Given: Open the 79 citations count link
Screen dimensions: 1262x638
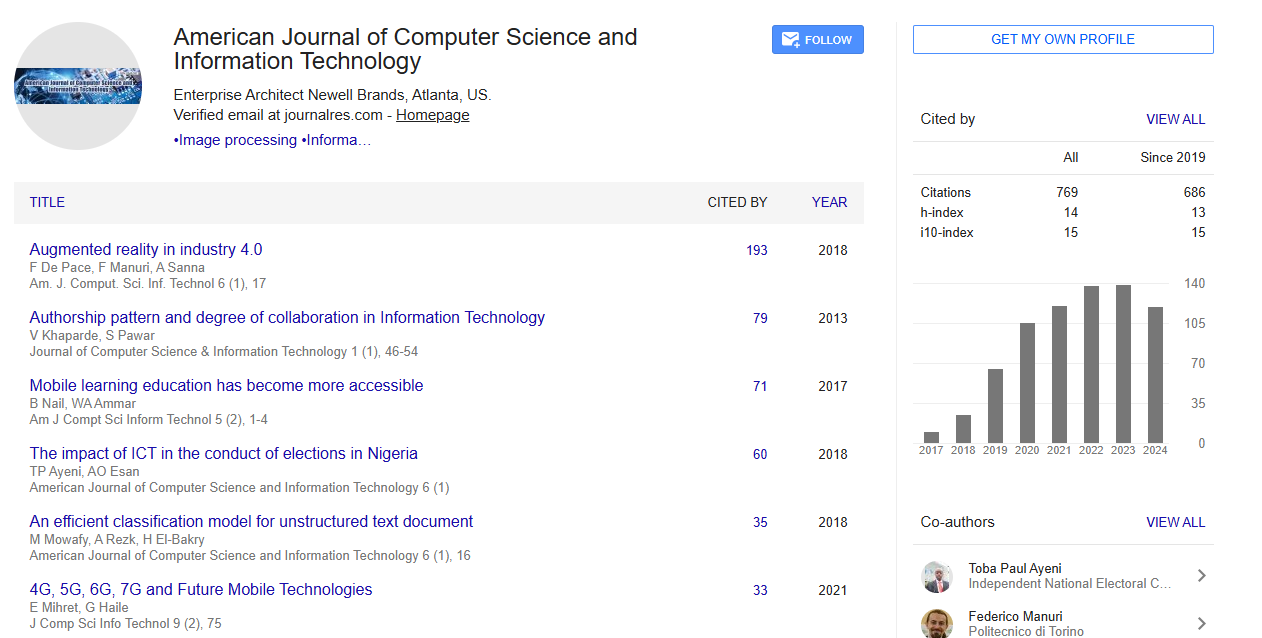Looking at the screenshot, I should pos(760,318).
